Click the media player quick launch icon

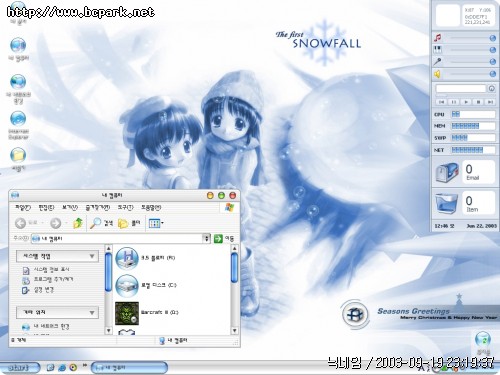pos(73,368)
